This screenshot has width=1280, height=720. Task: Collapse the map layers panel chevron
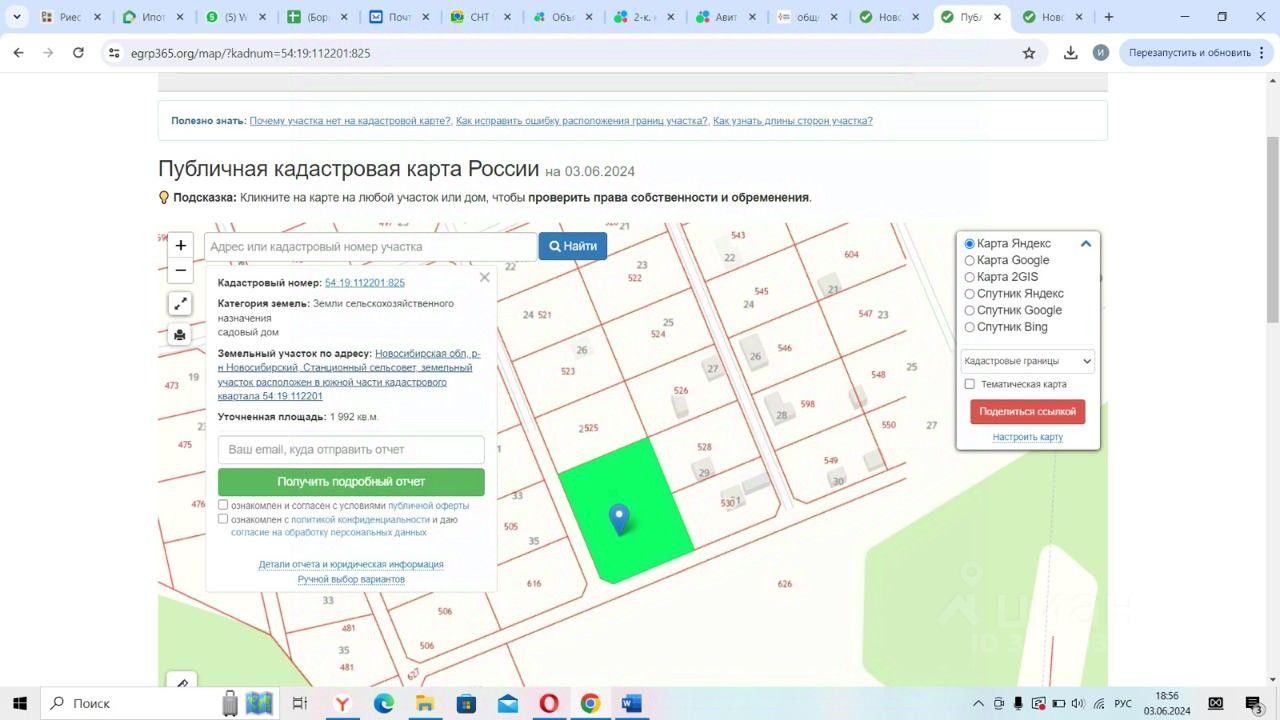pyautogui.click(x=1085, y=244)
